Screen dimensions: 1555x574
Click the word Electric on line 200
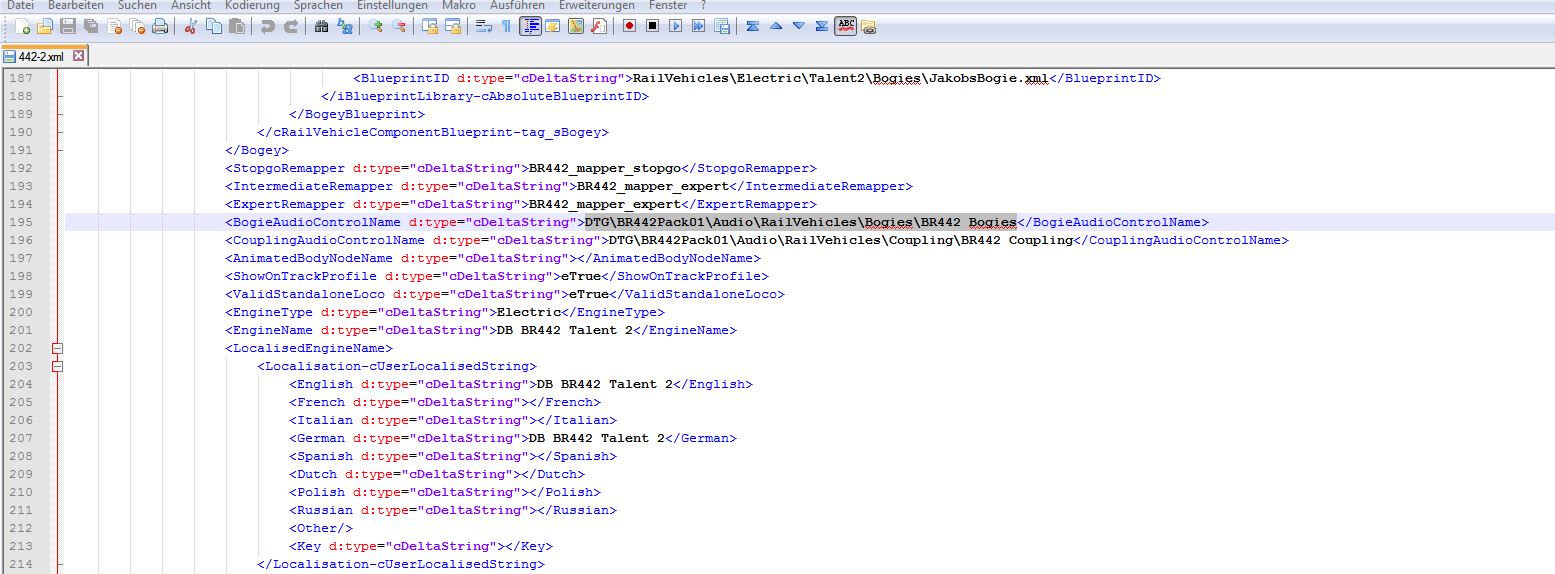[529, 312]
